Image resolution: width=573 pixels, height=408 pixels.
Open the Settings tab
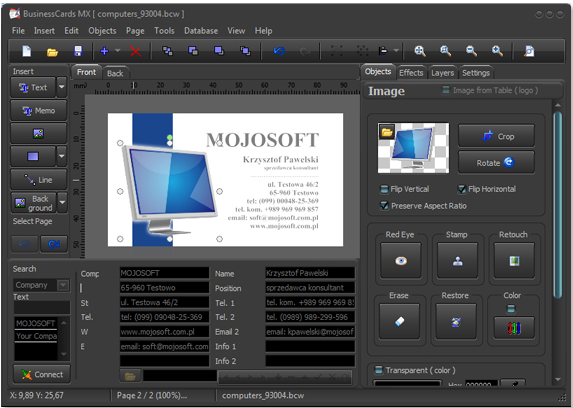tap(476, 73)
